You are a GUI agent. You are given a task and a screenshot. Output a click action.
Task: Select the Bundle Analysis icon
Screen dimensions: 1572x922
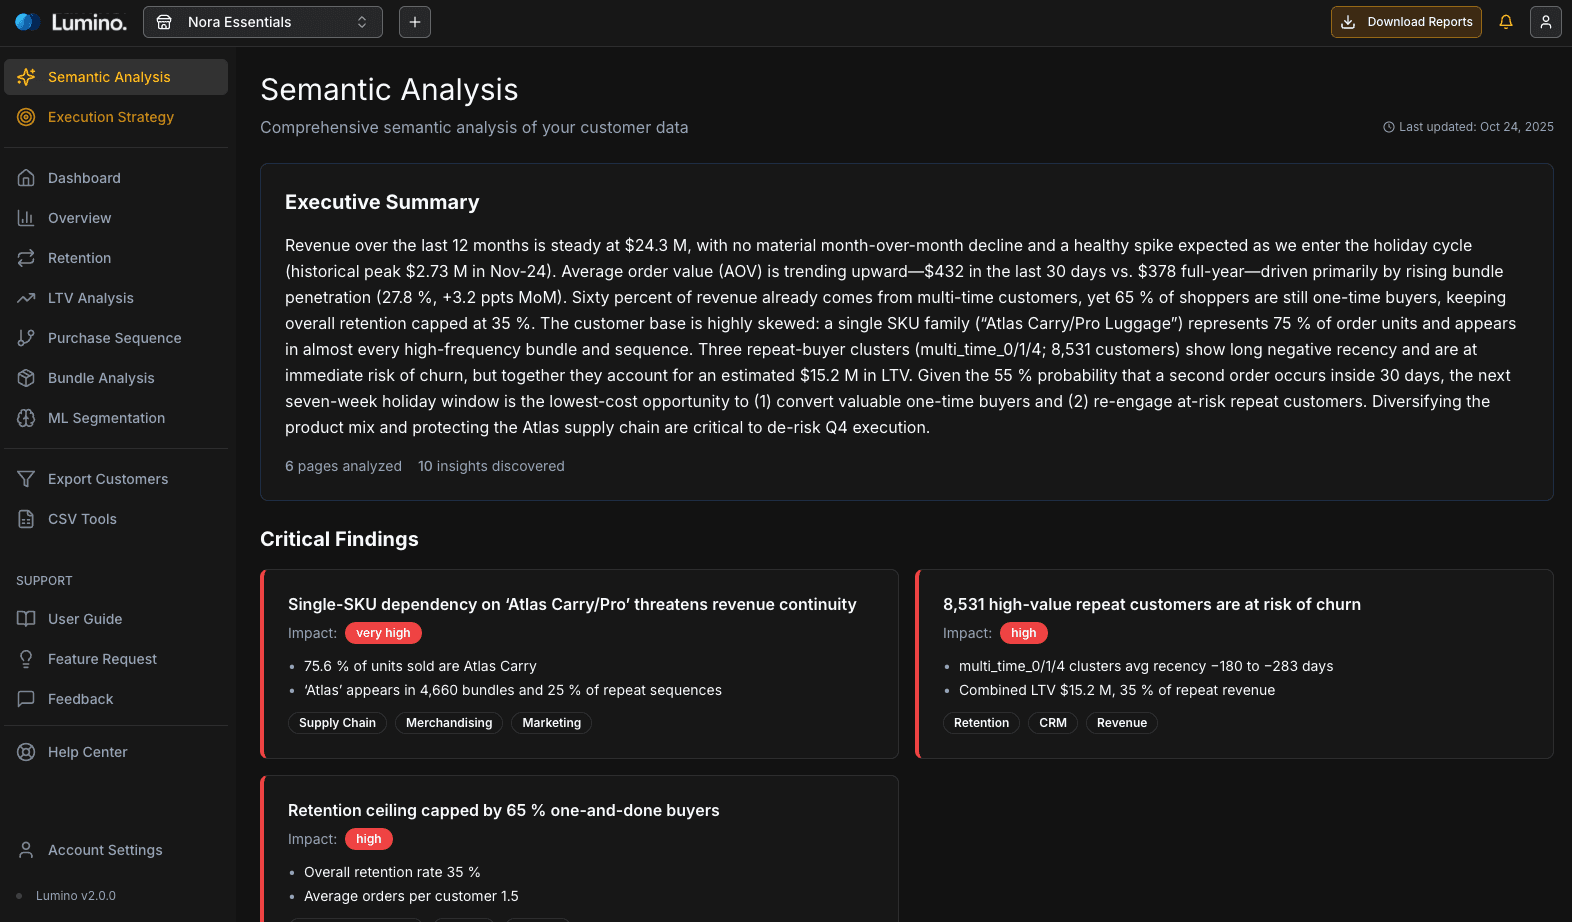coord(27,378)
